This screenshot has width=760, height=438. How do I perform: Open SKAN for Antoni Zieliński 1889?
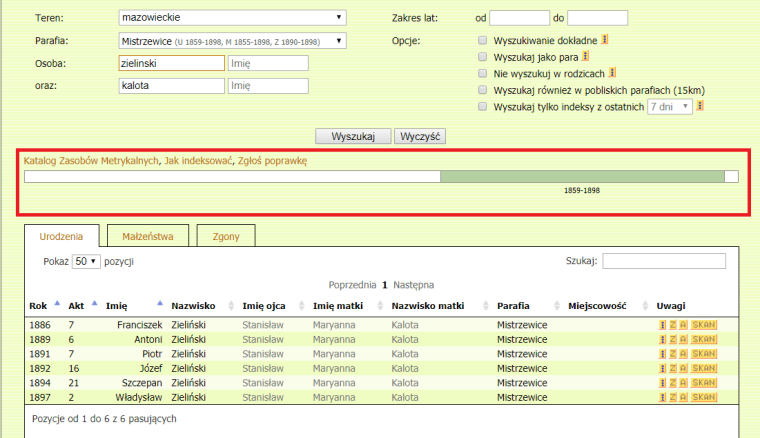(x=704, y=340)
